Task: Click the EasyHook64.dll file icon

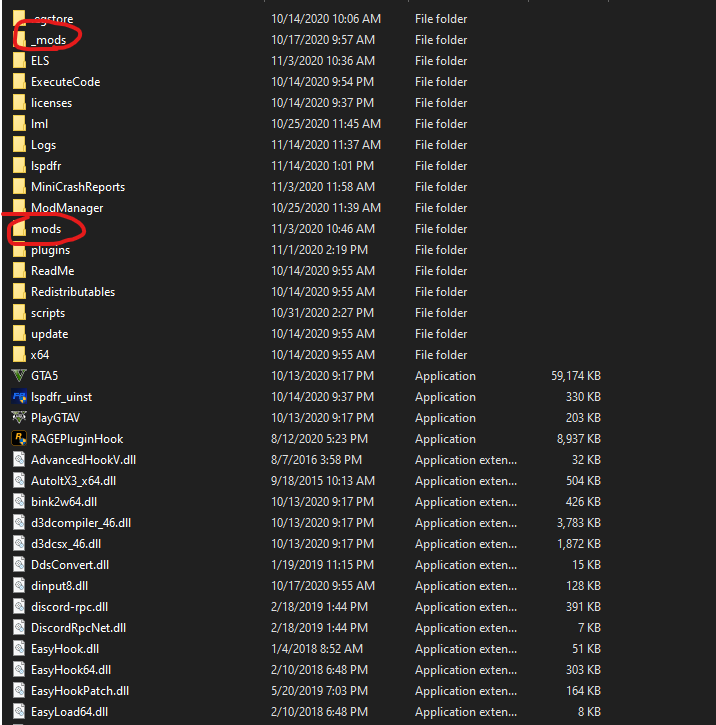Action: [x=19, y=670]
